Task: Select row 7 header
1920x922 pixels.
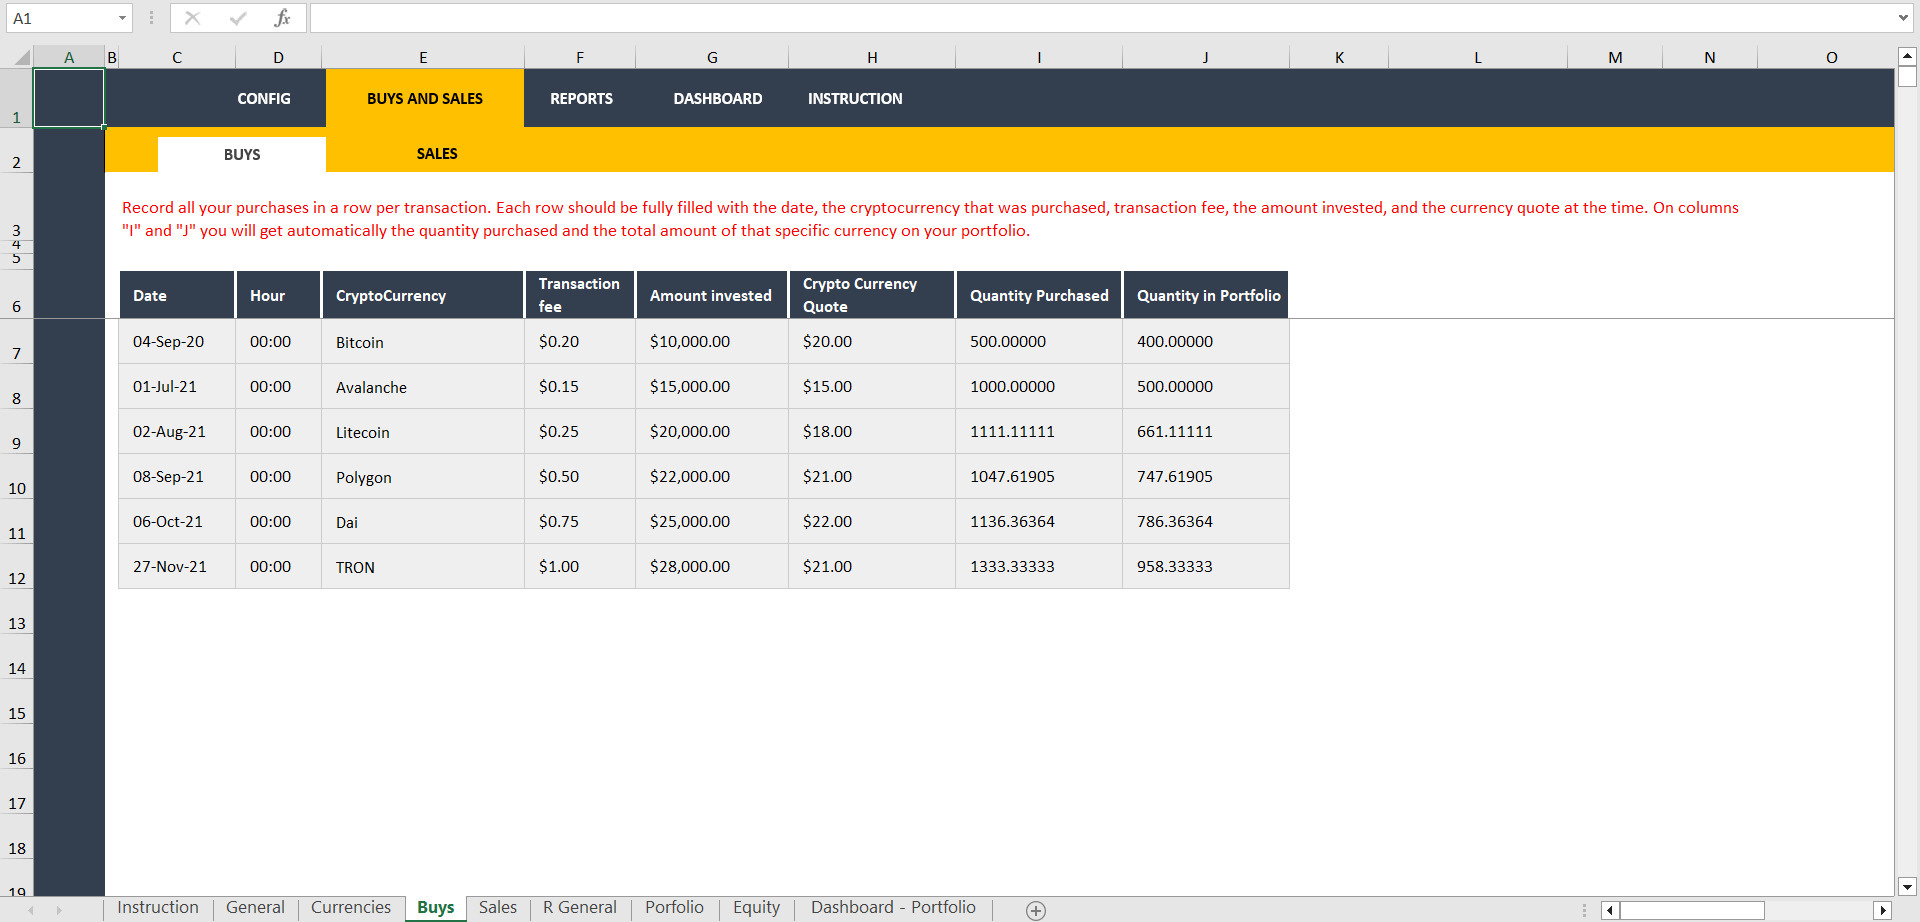Action: tap(17, 342)
